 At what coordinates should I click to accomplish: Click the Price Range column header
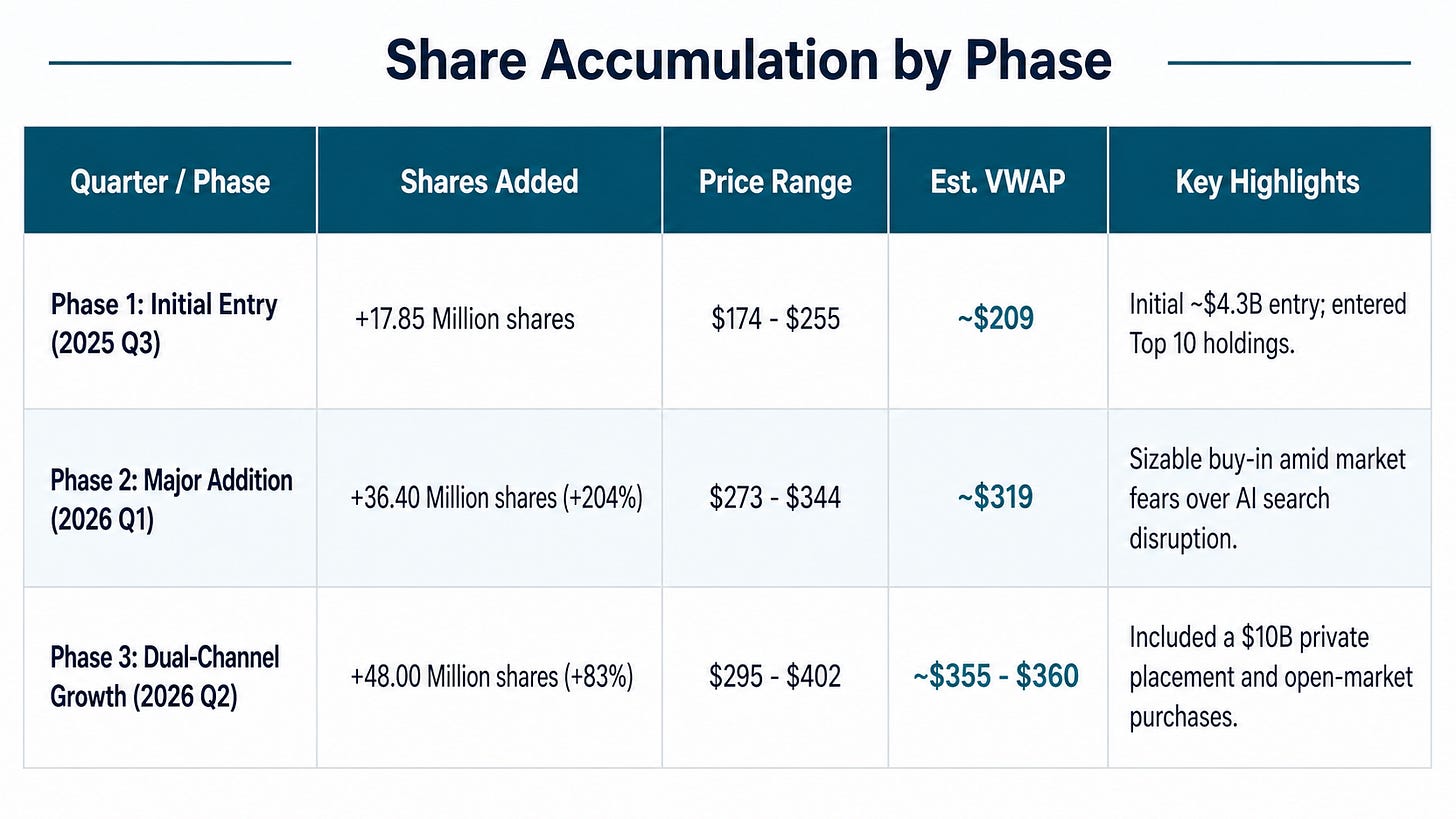tap(775, 182)
